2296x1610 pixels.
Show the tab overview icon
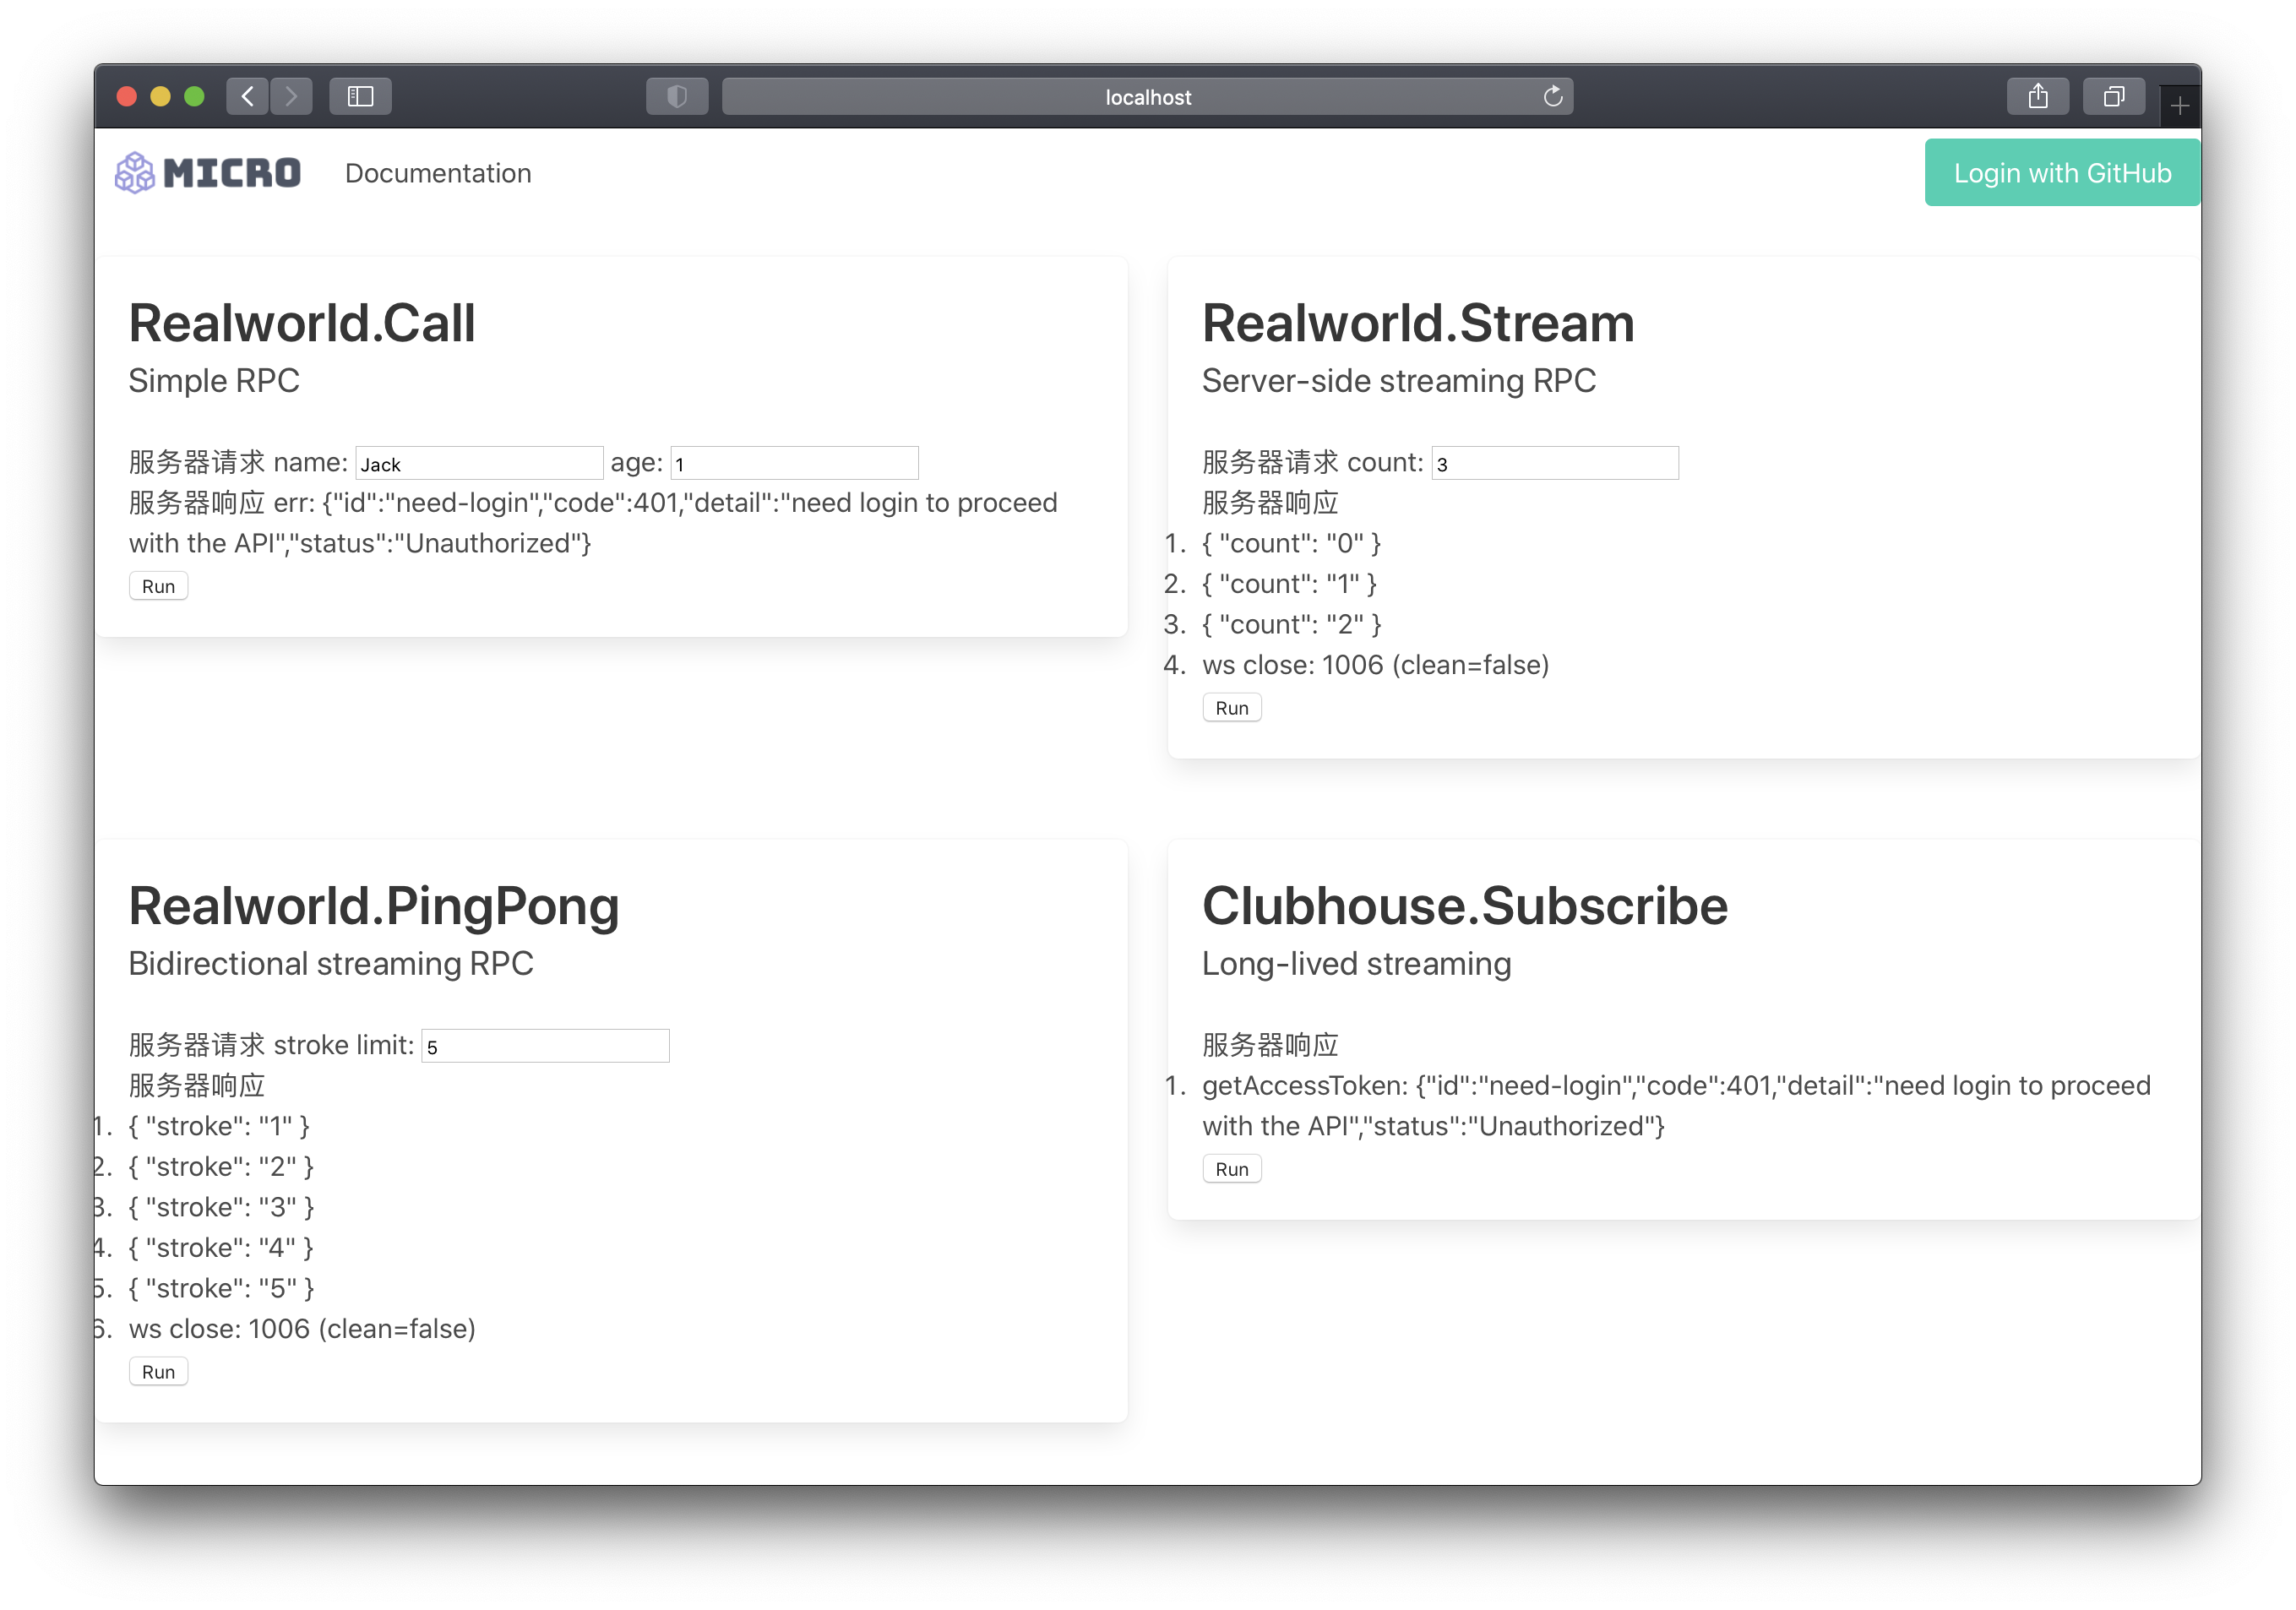coord(2114,96)
